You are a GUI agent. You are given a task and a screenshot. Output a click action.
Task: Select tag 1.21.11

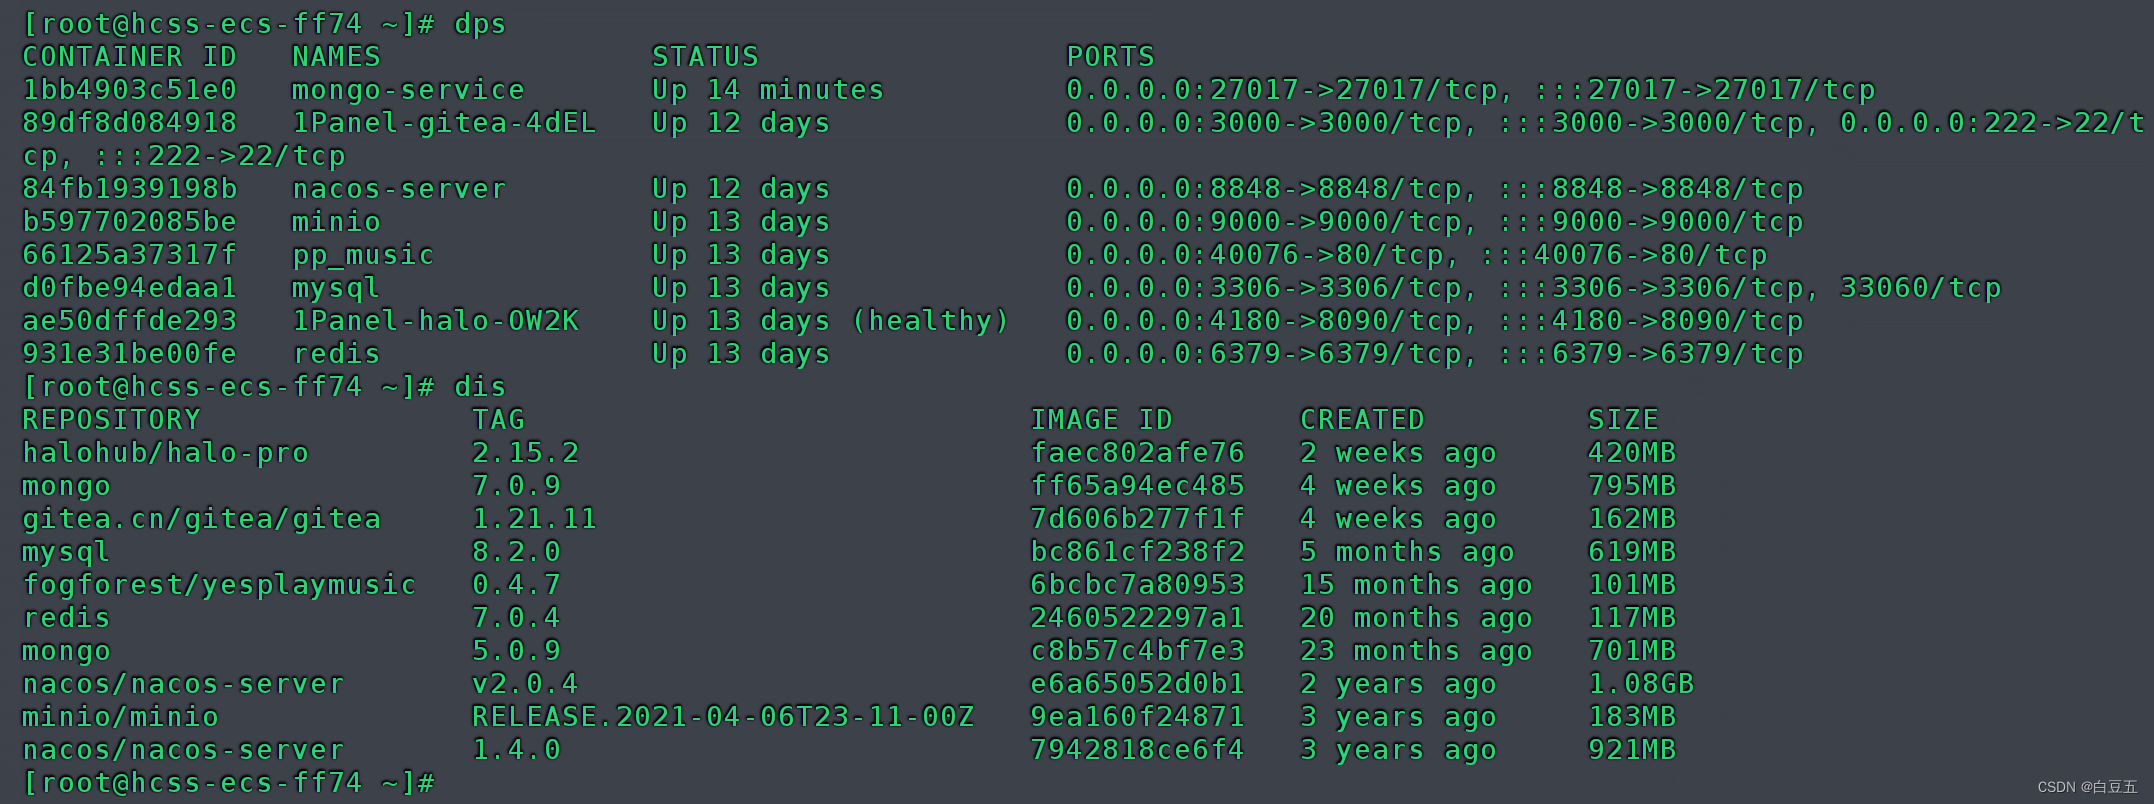(535, 519)
